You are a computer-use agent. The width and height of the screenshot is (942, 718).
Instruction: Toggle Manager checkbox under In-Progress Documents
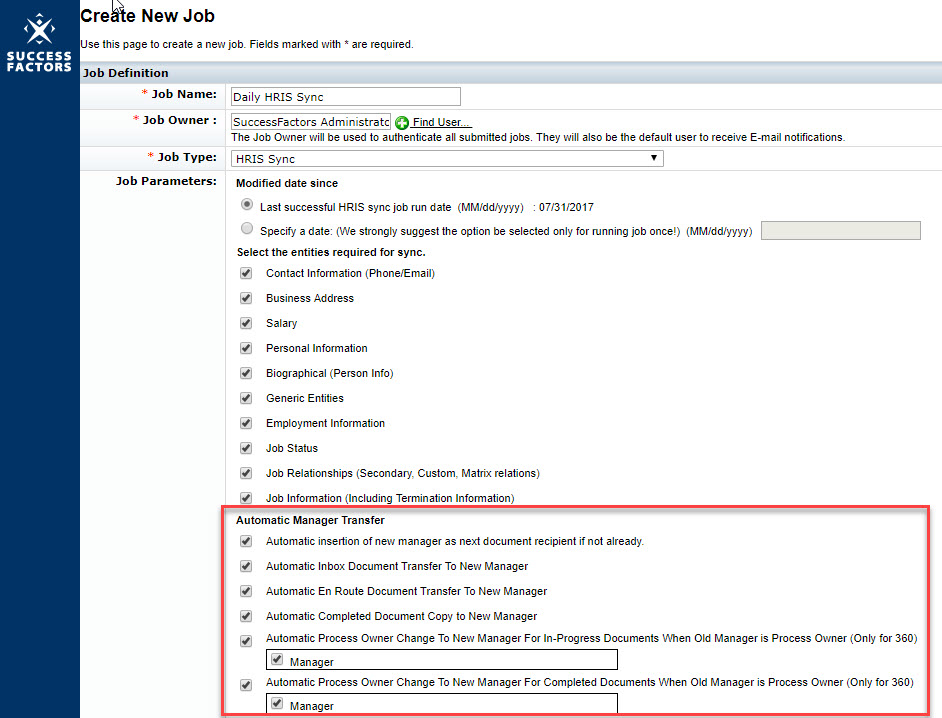pos(277,660)
